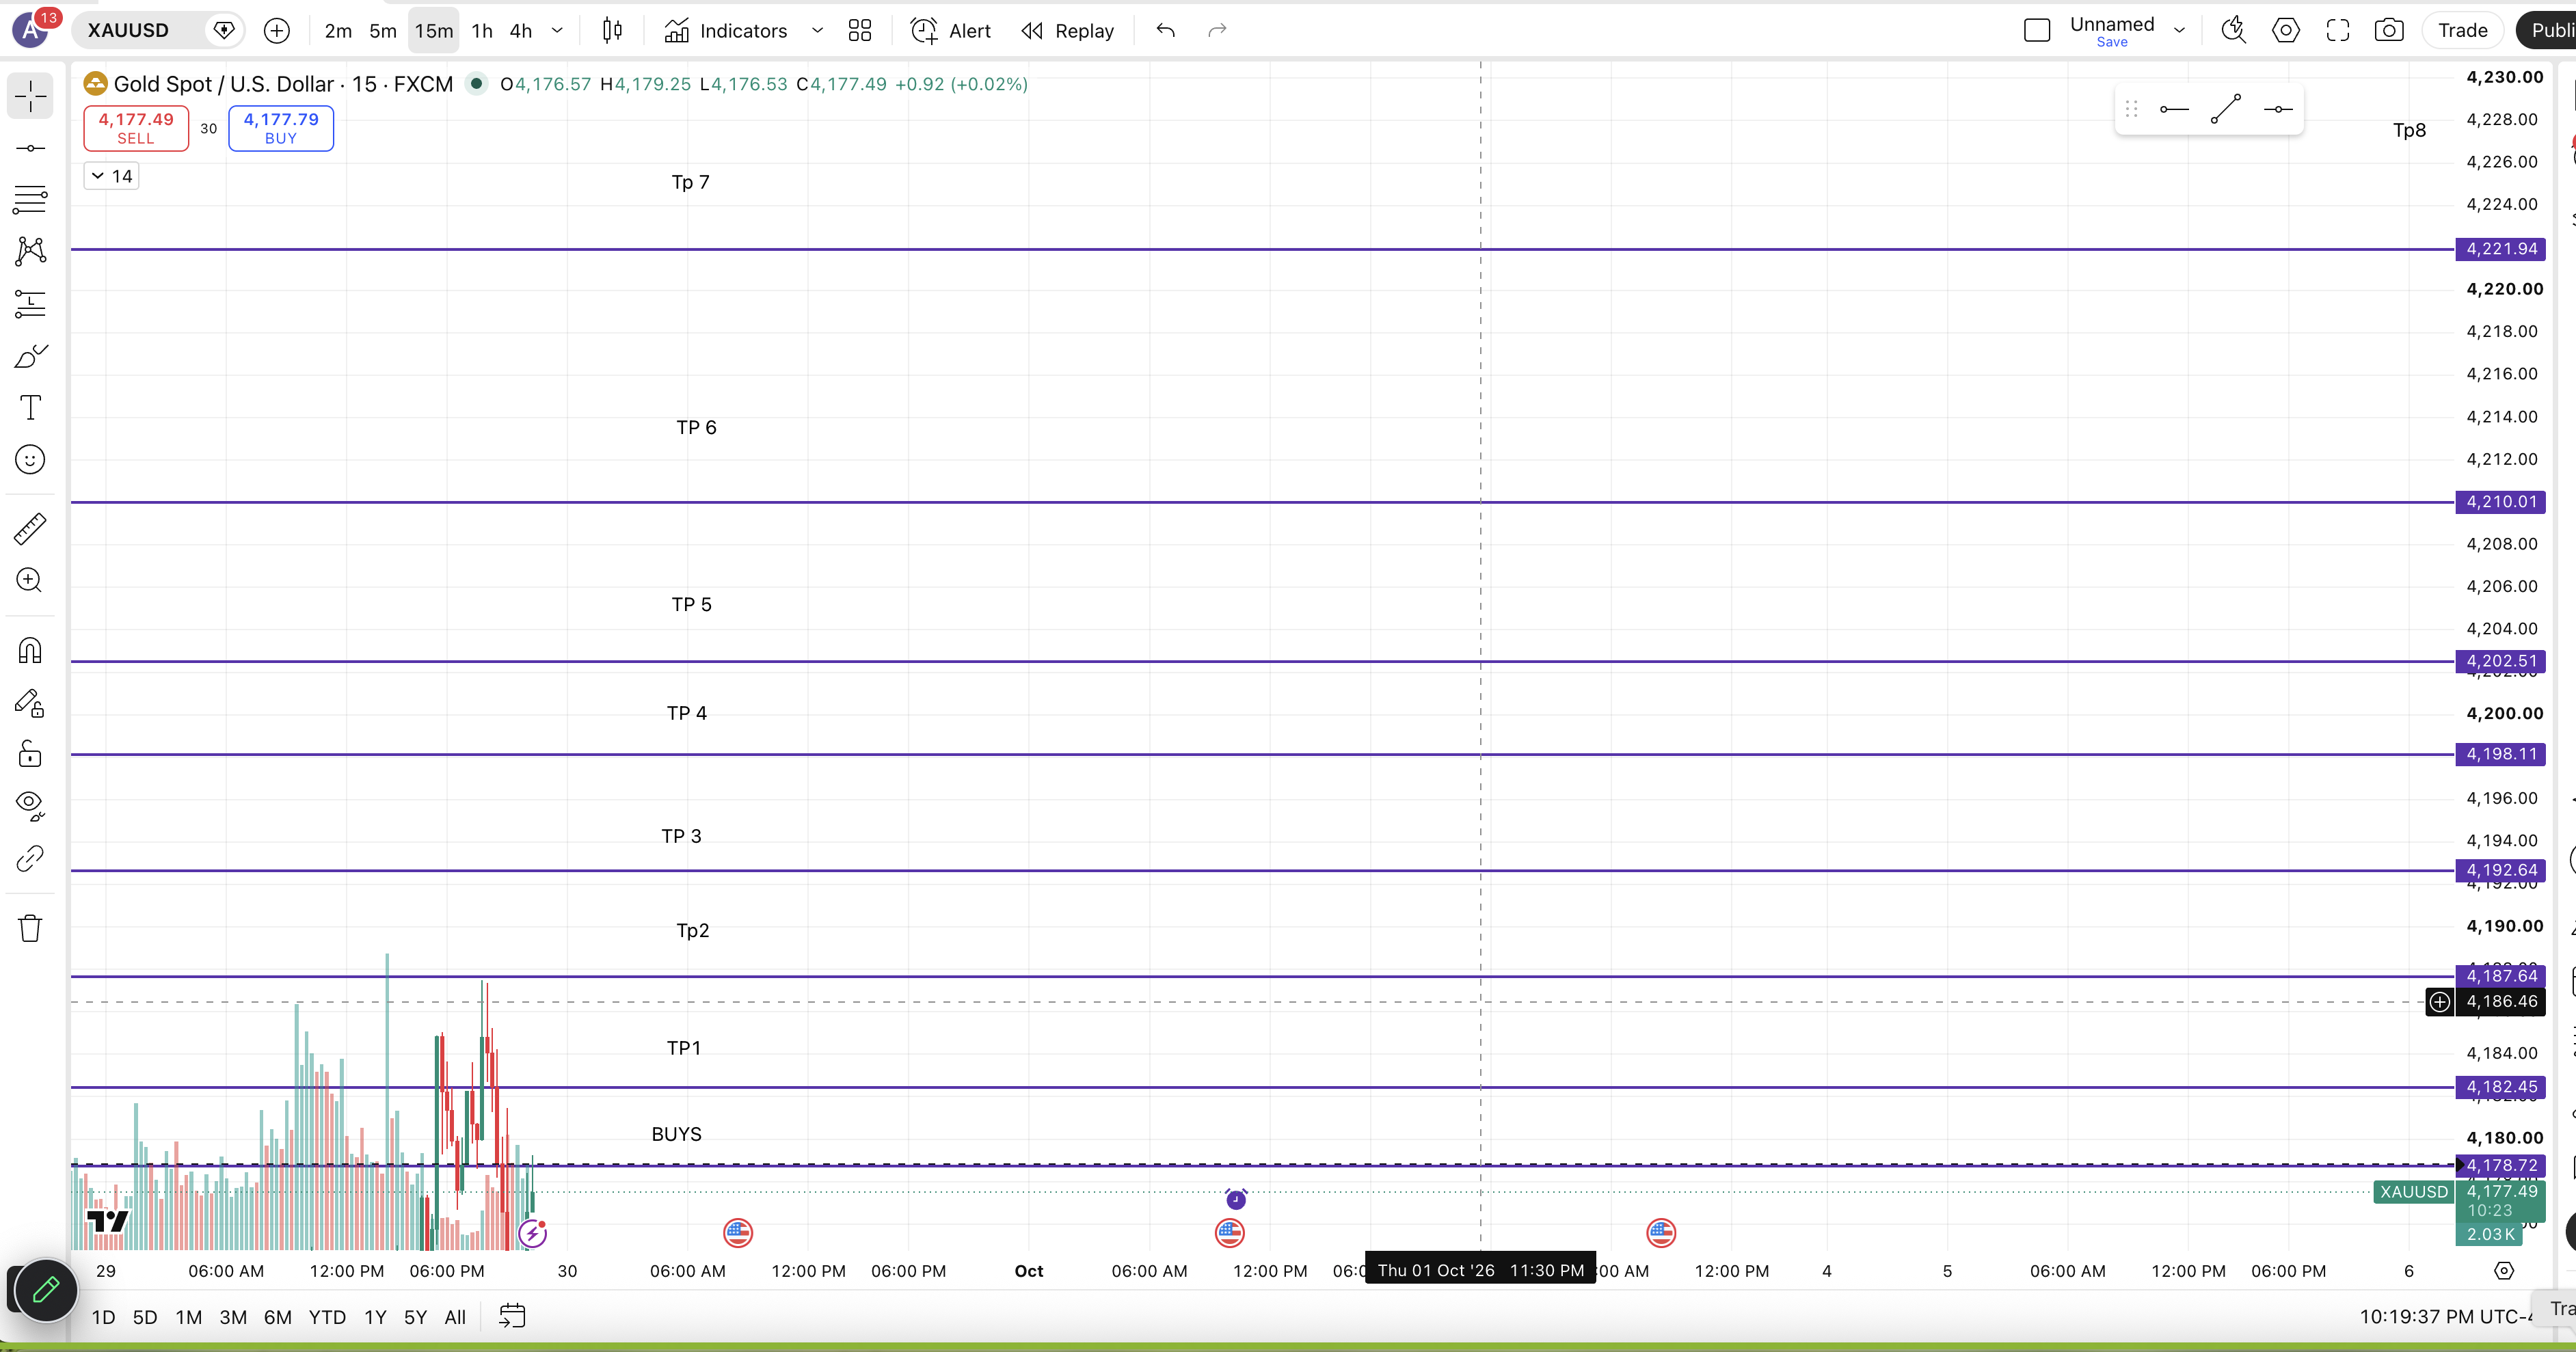Click the SELL 4,177.49 button
This screenshot has width=2576, height=1352.
(136, 128)
